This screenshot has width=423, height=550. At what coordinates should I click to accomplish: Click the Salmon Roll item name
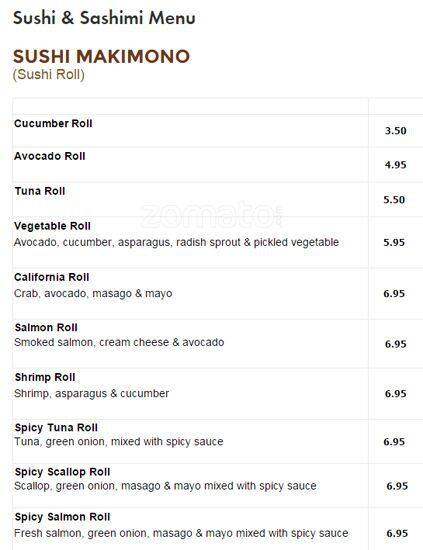(46, 328)
